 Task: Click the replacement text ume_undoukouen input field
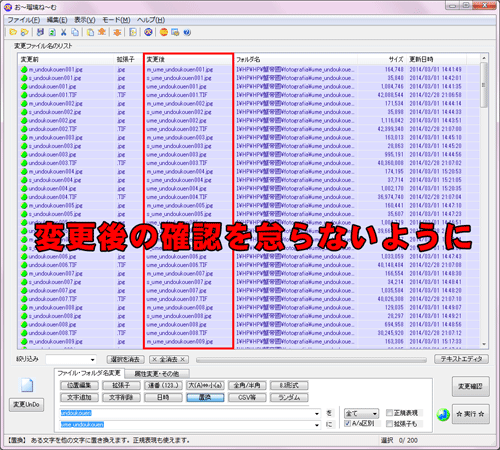point(187,425)
